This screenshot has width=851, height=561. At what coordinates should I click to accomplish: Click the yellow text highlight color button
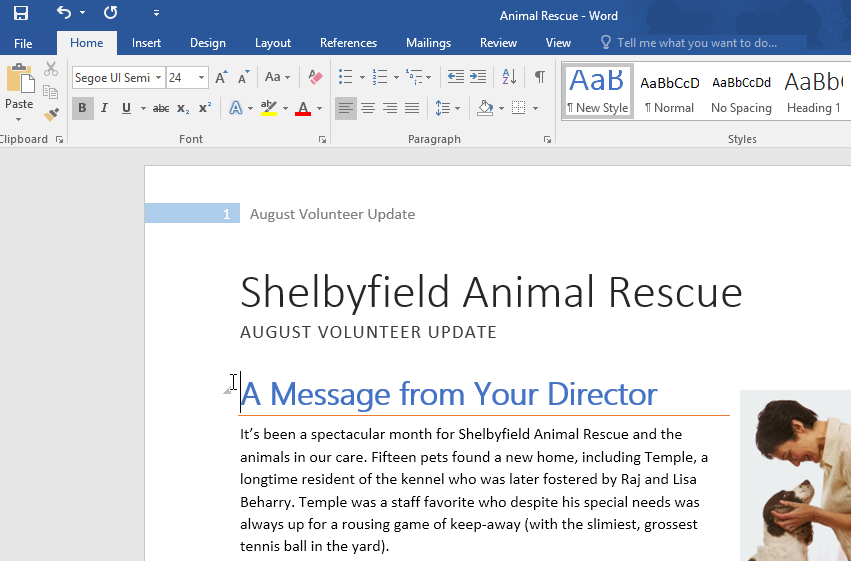tap(267, 108)
